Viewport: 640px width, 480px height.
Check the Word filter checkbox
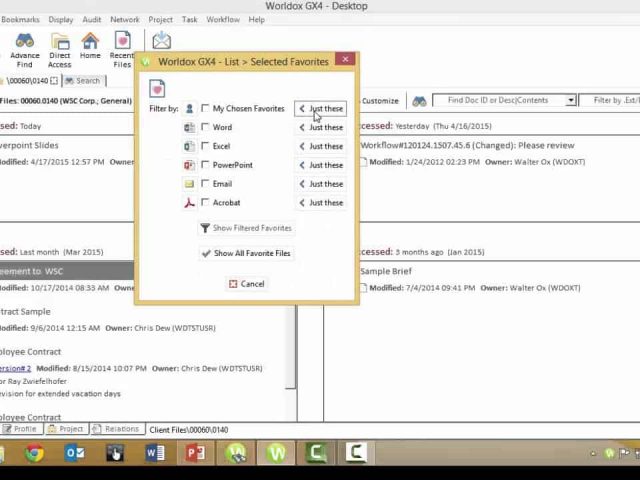click(205, 127)
